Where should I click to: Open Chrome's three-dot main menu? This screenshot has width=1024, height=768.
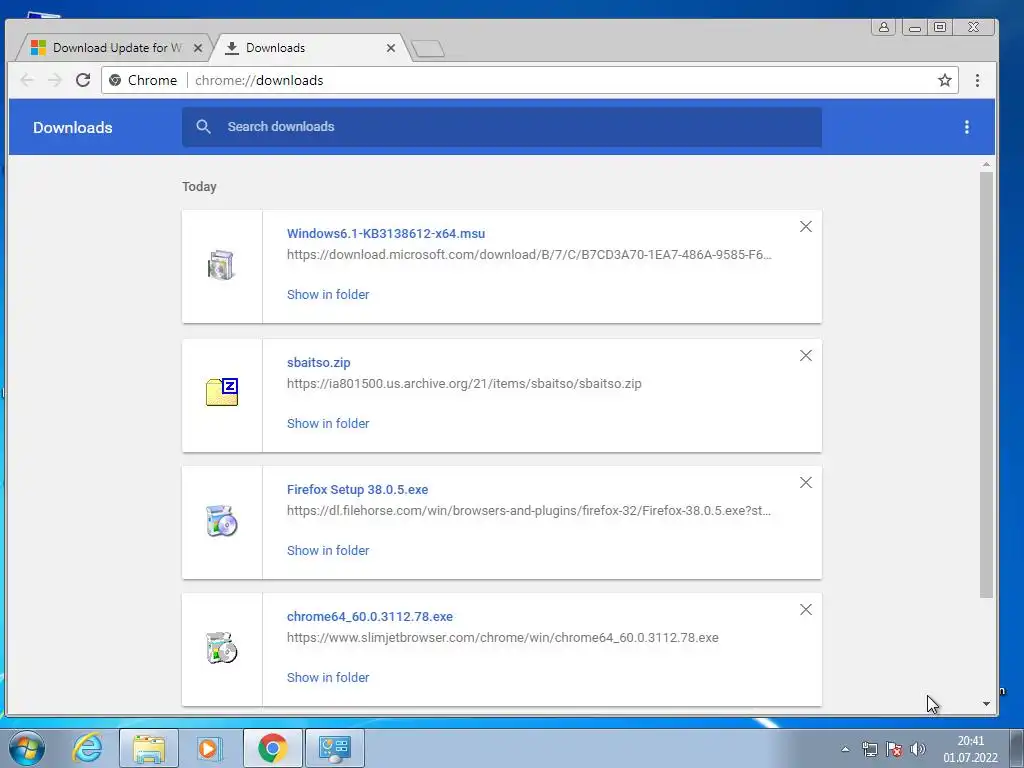pyautogui.click(x=977, y=80)
